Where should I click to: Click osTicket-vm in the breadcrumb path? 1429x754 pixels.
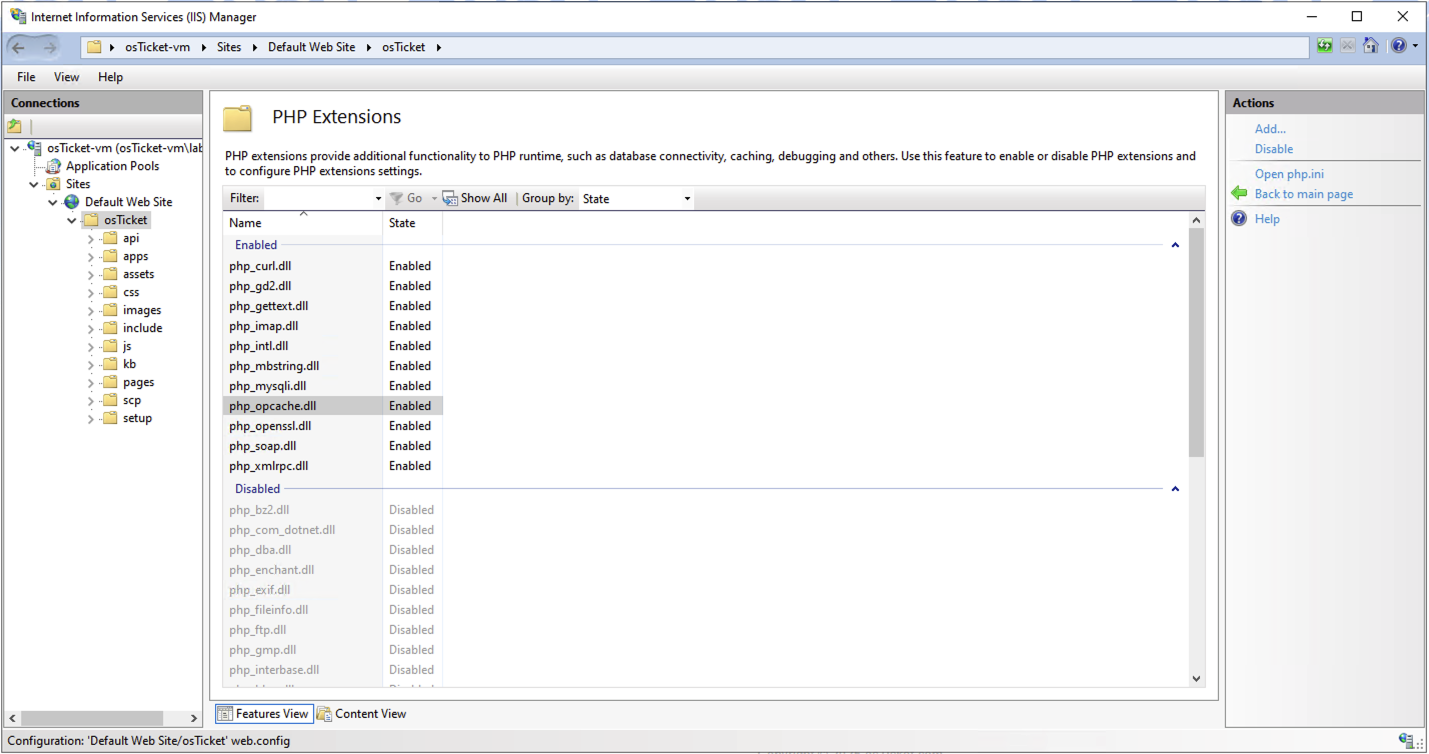click(157, 47)
